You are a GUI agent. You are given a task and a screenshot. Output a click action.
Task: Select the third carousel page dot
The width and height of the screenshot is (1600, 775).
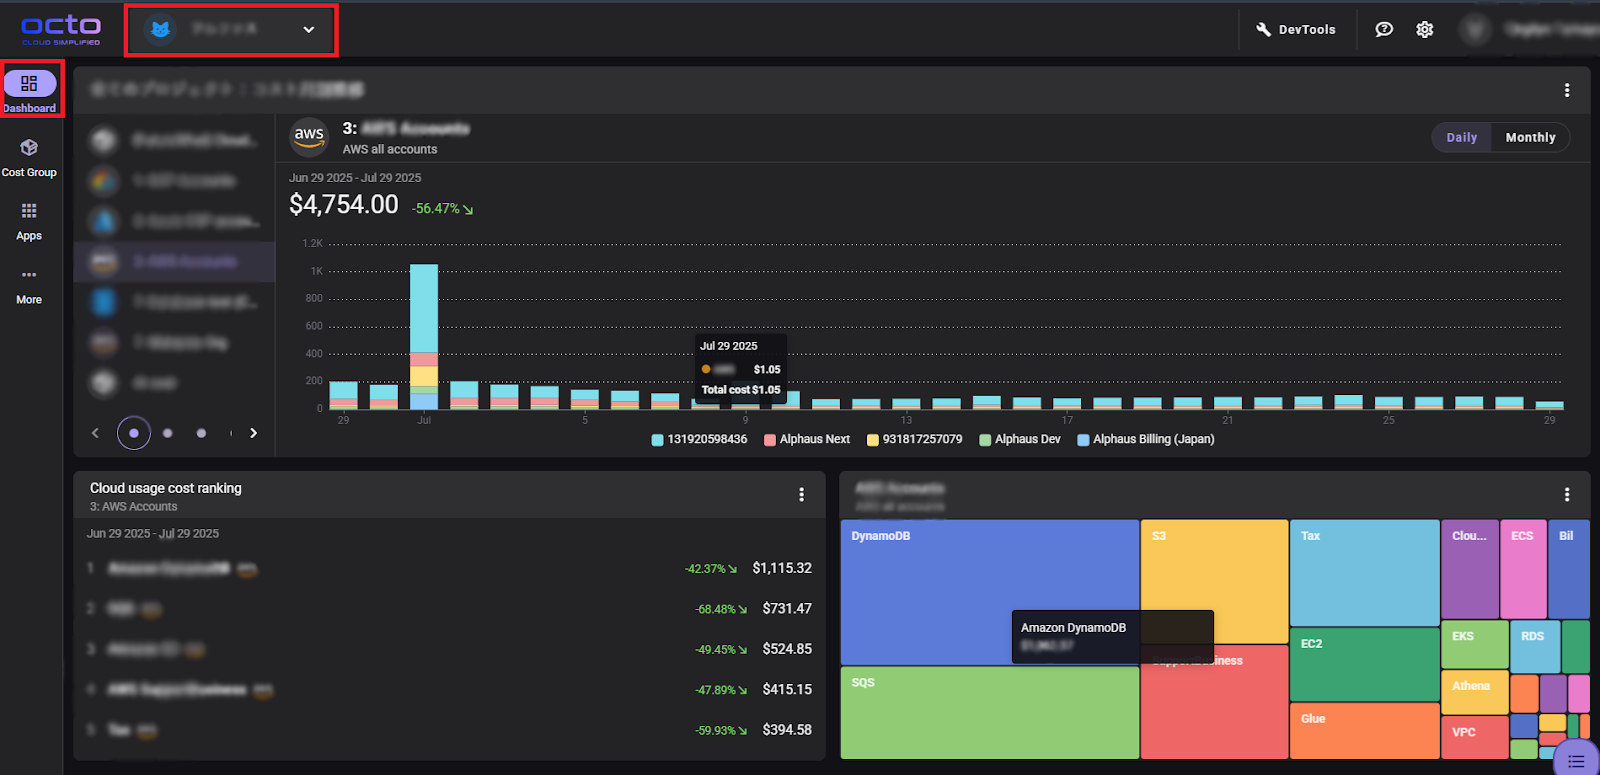[x=201, y=433]
